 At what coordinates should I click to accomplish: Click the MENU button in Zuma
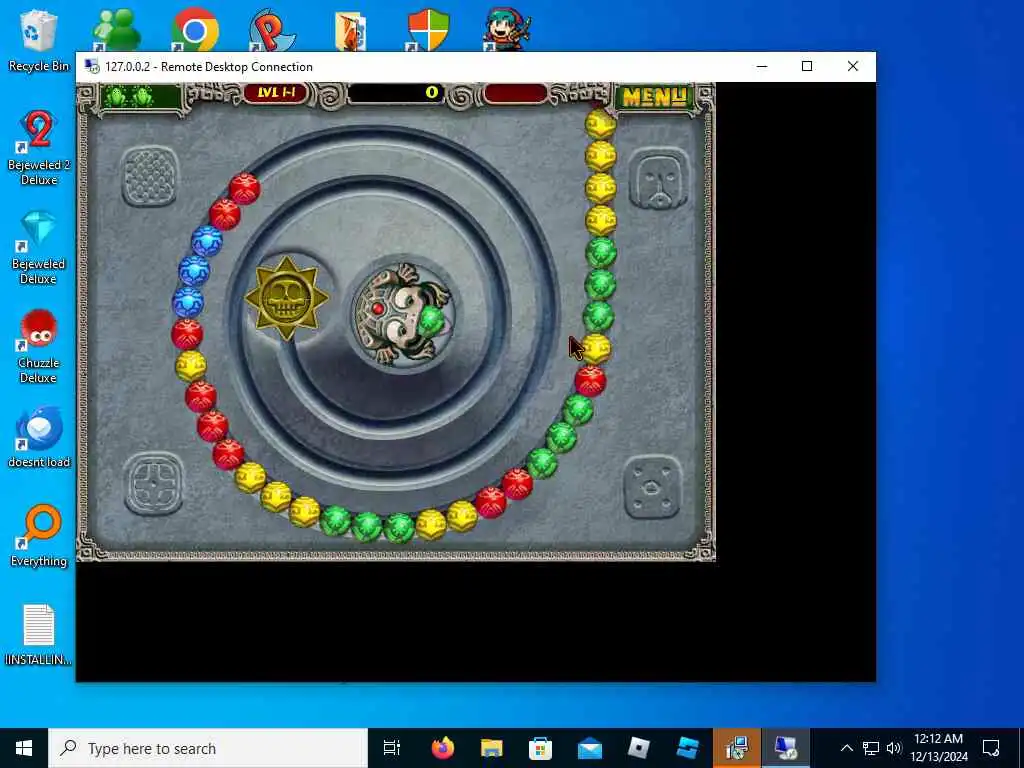pos(654,97)
